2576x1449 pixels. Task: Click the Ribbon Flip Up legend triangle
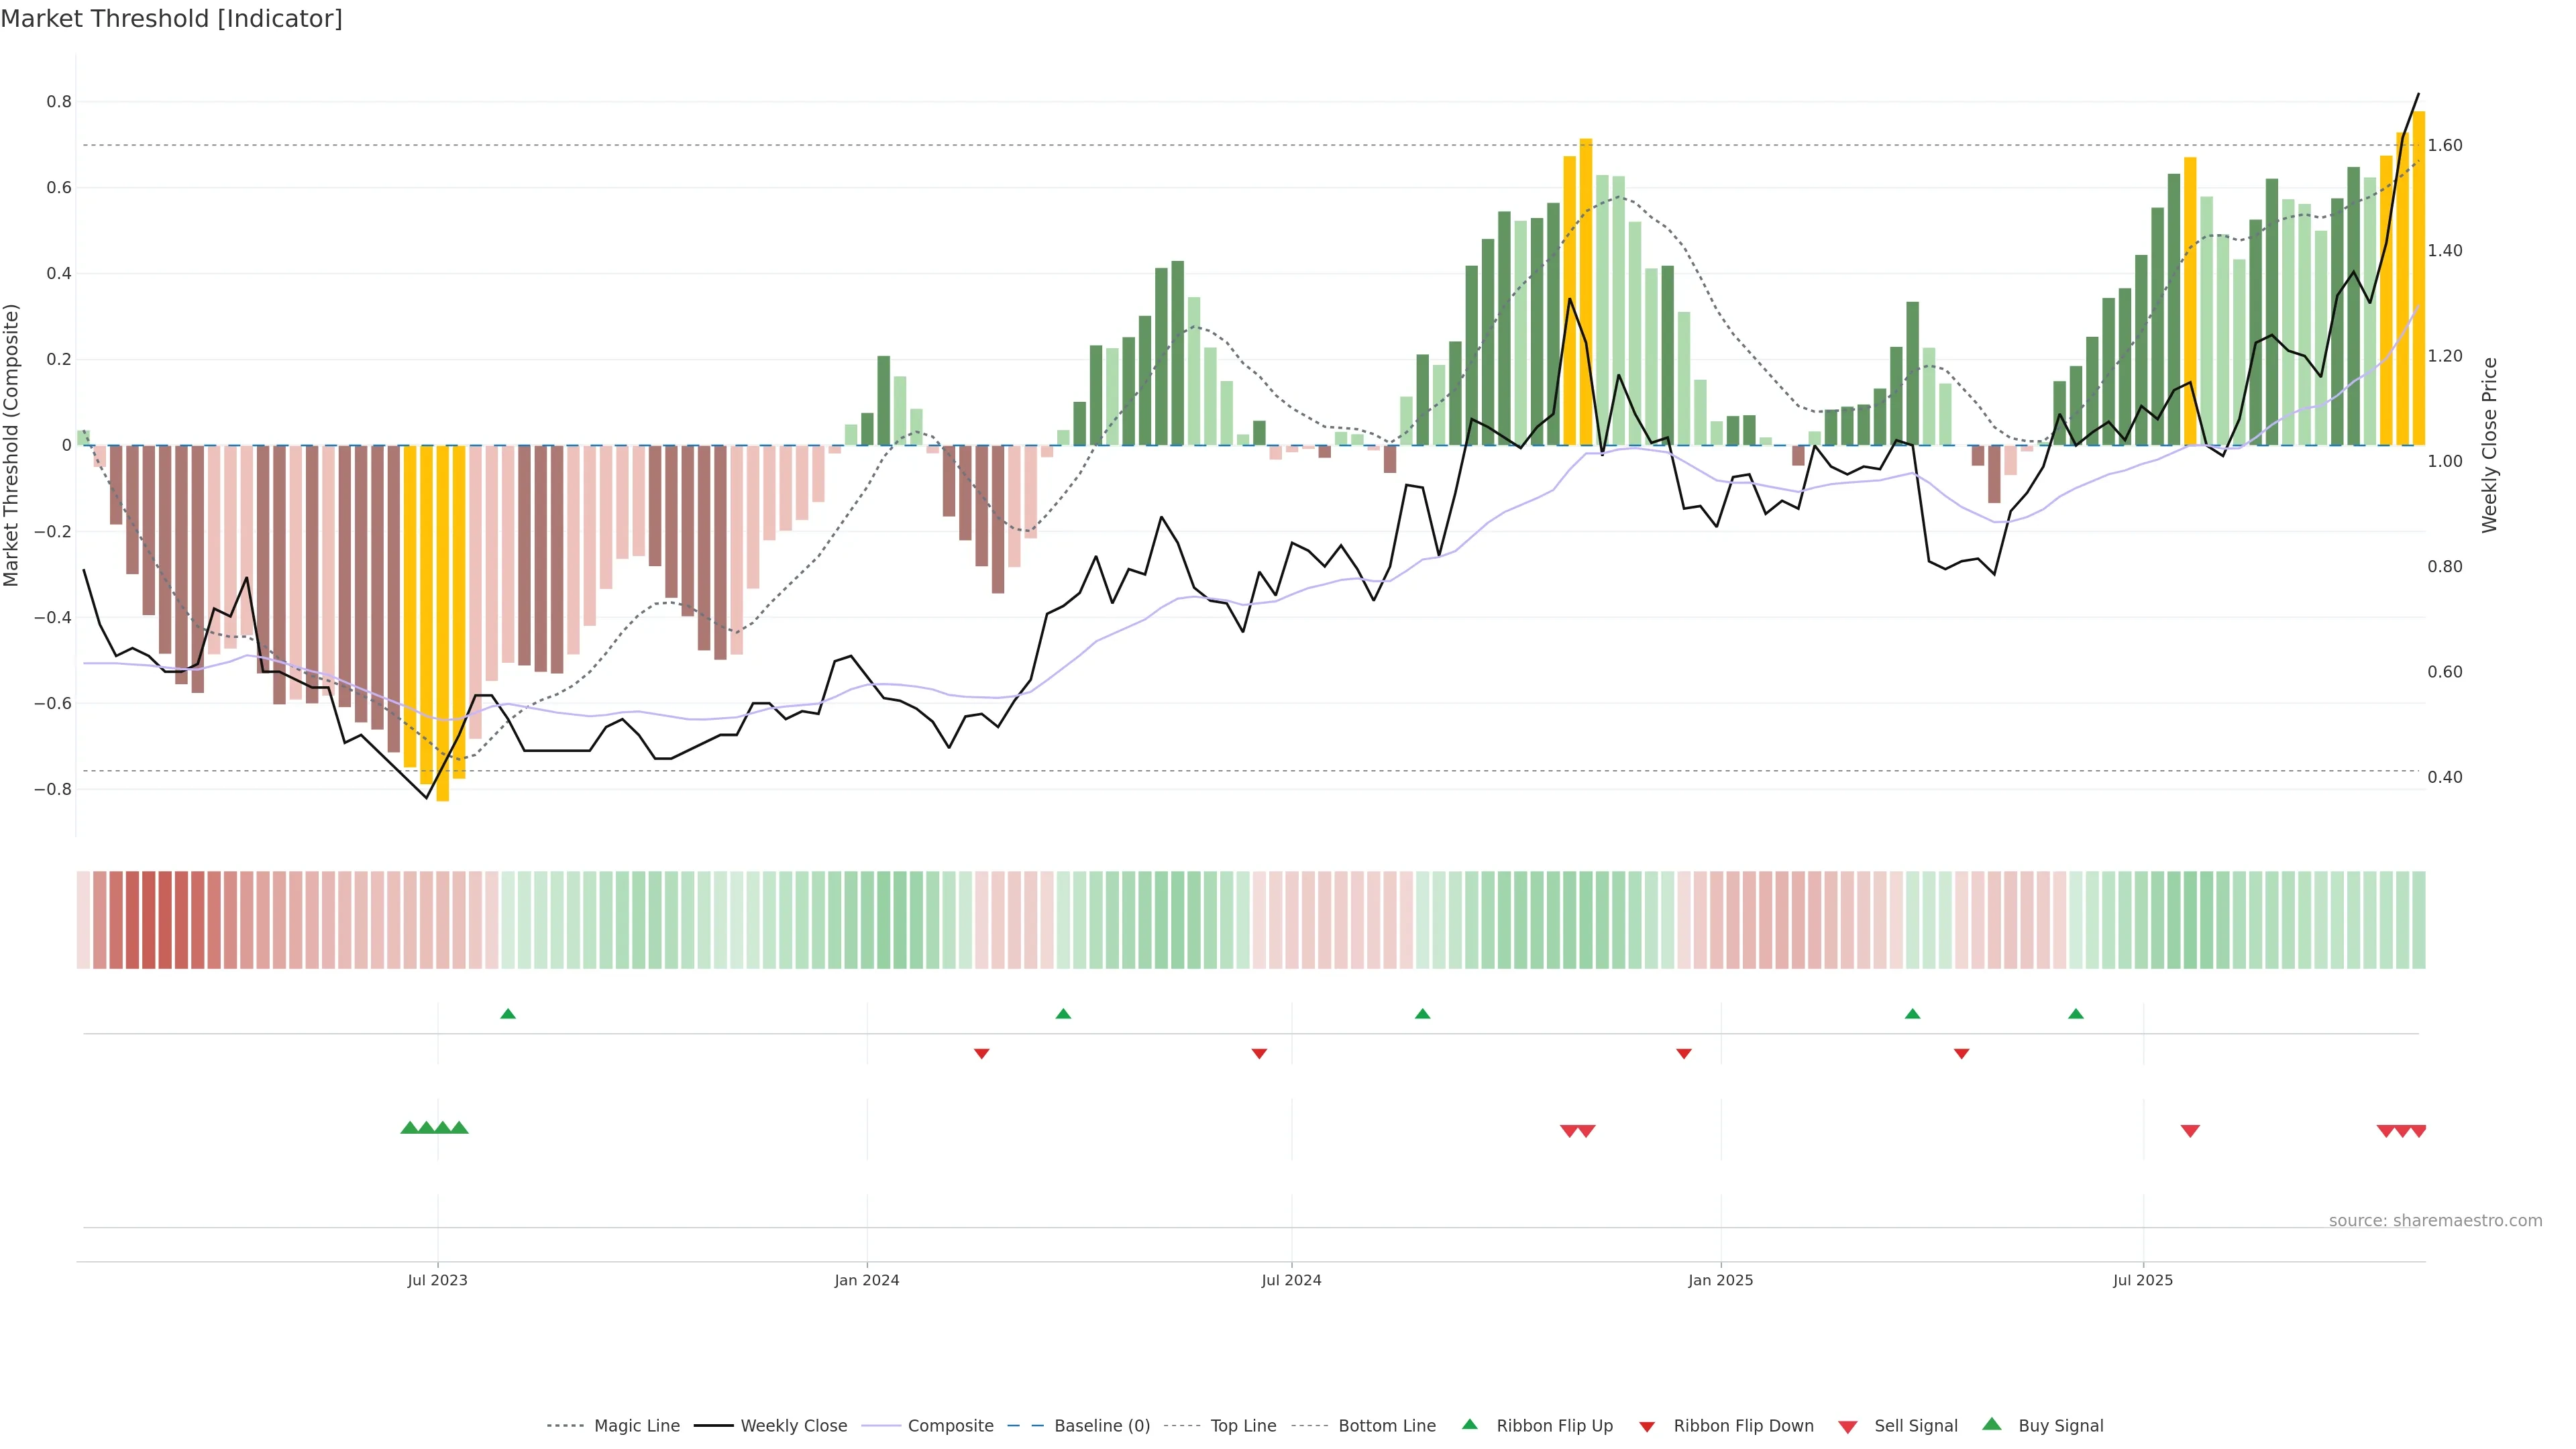[1469, 1424]
